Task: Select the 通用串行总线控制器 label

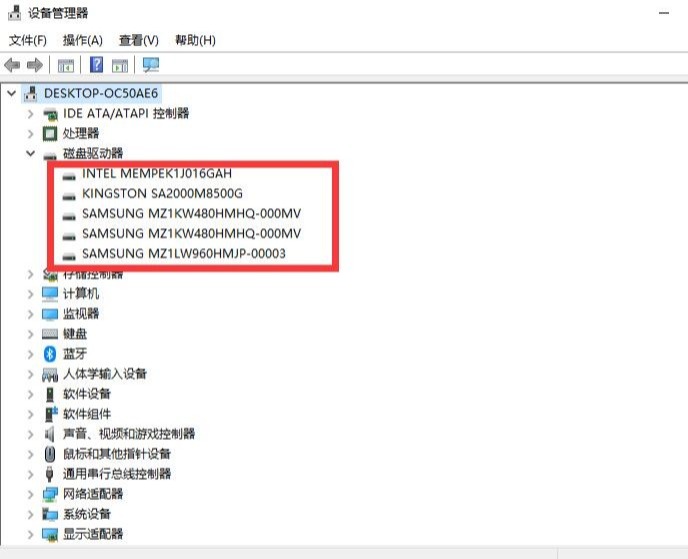Action: click(117, 474)
